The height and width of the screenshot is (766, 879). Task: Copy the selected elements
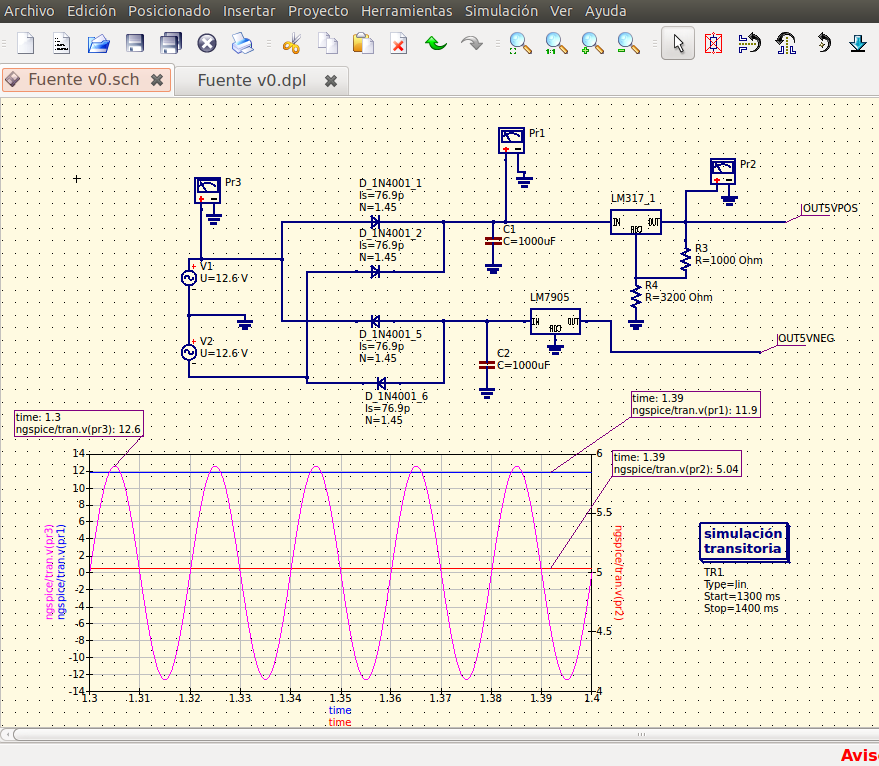point(328,43)
